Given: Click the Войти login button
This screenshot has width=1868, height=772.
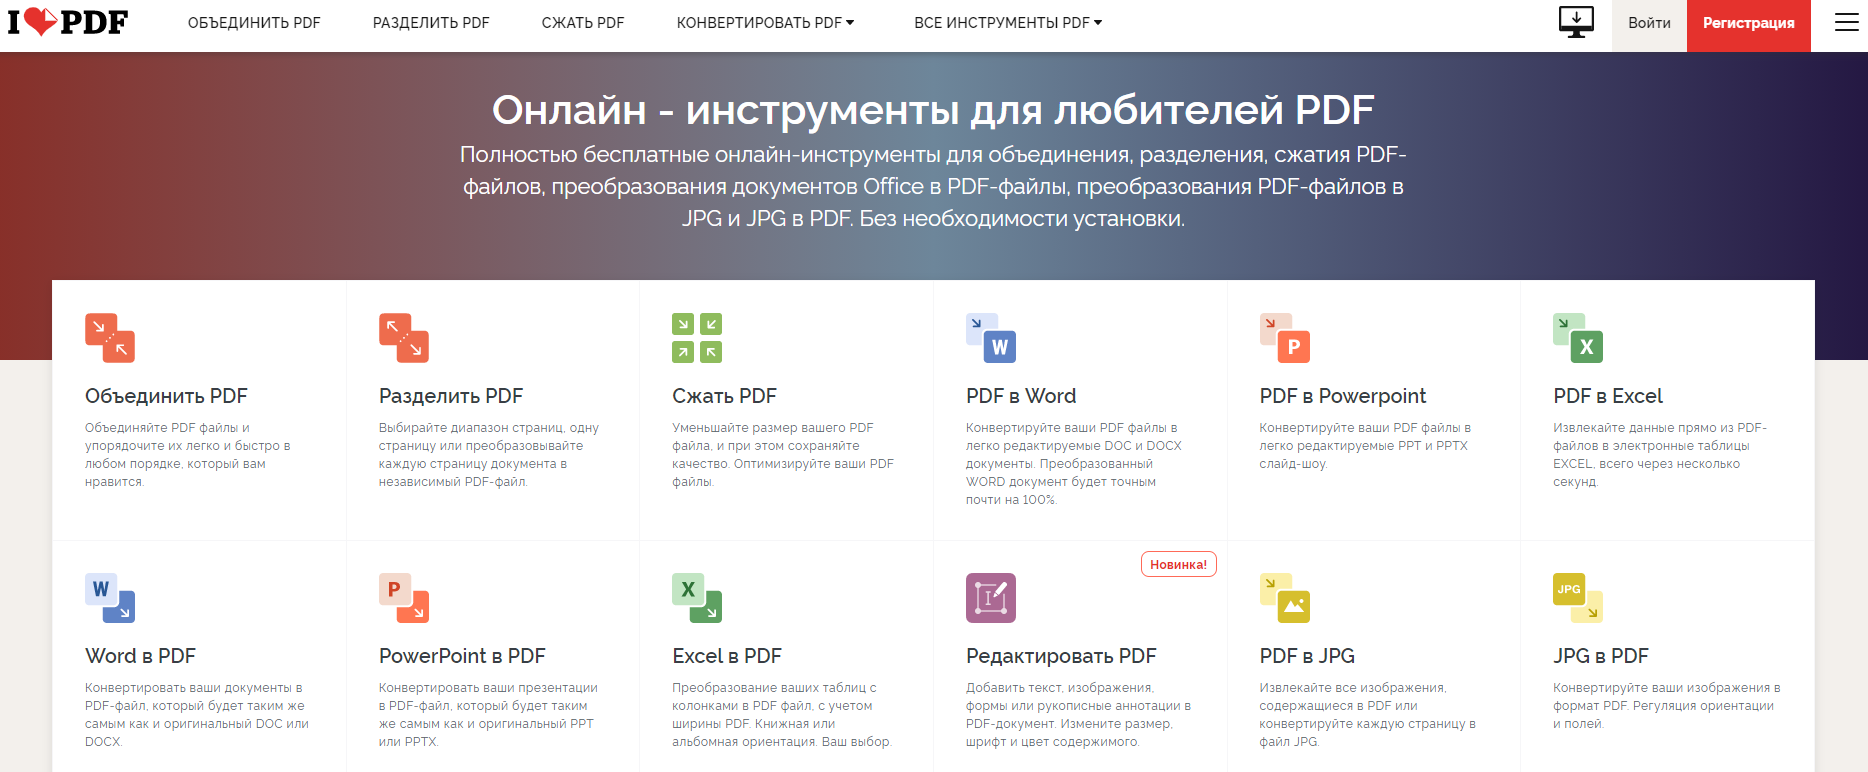Looking at the screenshot, I should (1649, 23).
